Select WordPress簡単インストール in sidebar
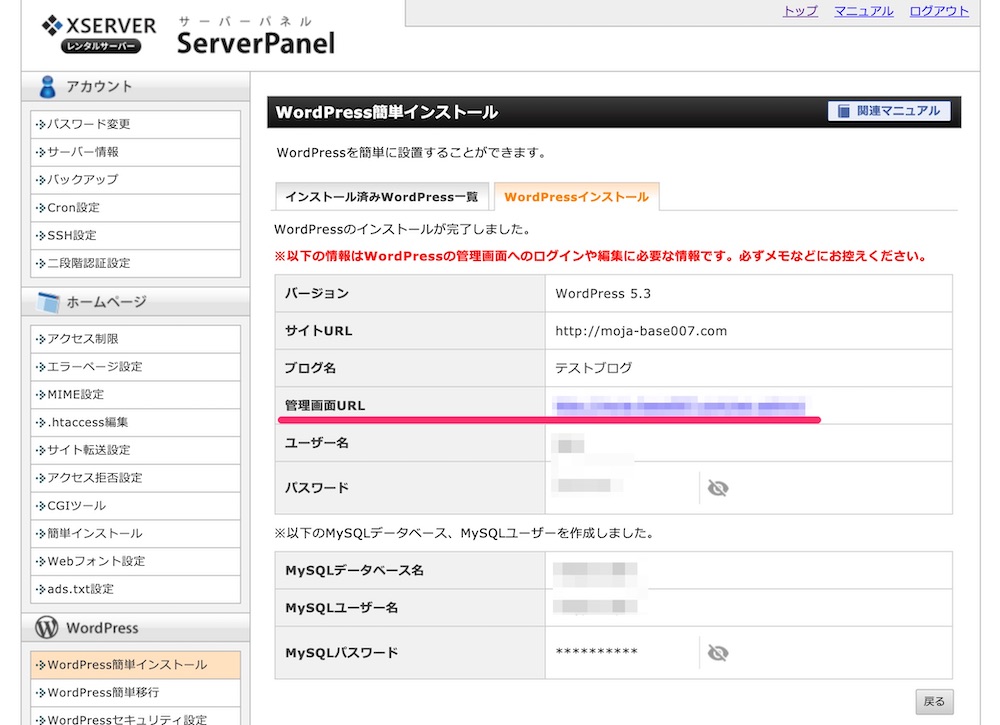The image size is (1000, 725). click(x=135, y=665)
